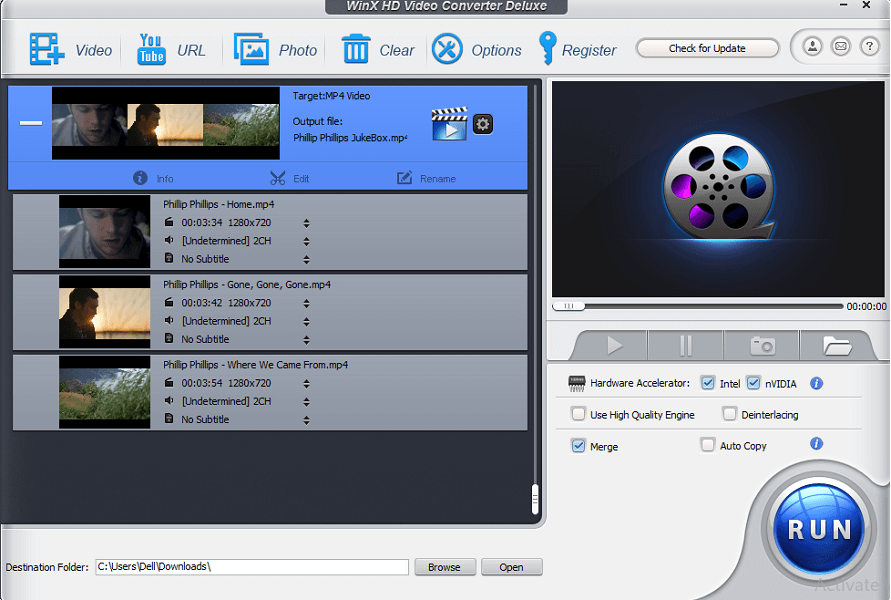Click the Photo slideshow icon
This screenshot has width=891, height=600.
(x=251, y=49)
